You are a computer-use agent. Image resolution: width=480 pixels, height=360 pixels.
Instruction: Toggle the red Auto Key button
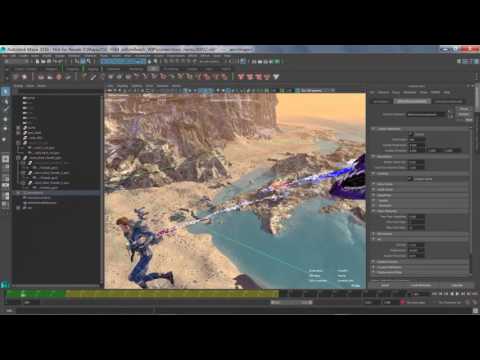[402, 302]
